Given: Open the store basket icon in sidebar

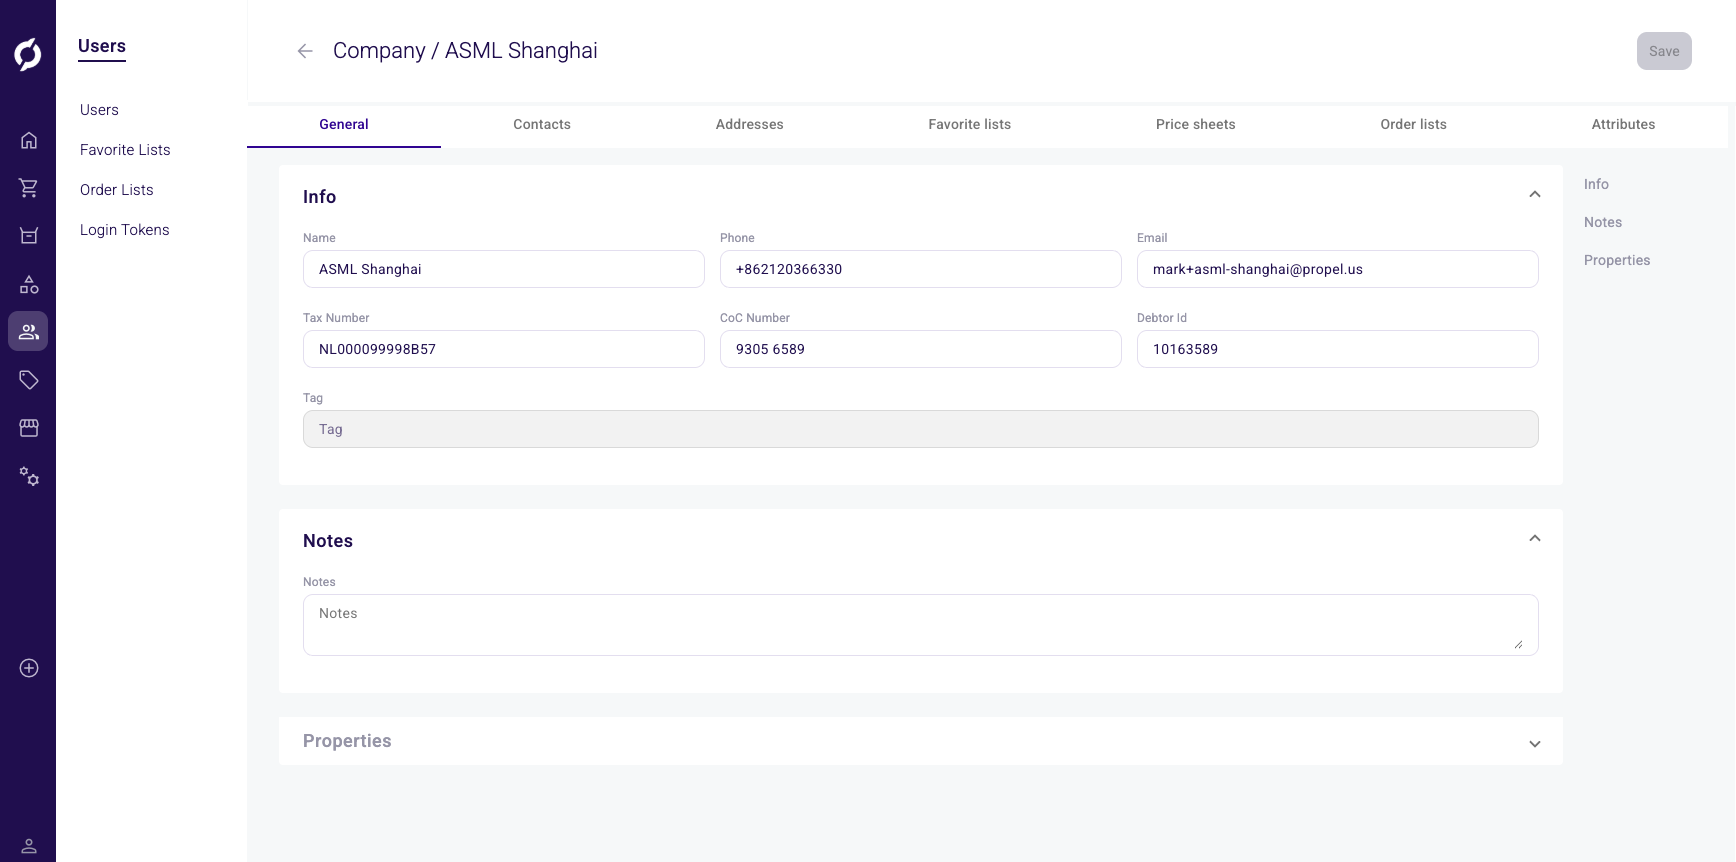Looking at the screenshot, I should point(29,236).
